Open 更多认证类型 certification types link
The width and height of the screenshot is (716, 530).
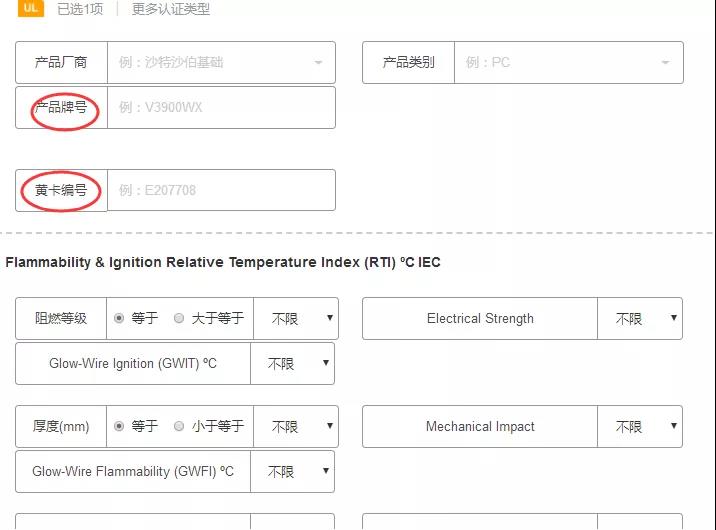(171, 9)
